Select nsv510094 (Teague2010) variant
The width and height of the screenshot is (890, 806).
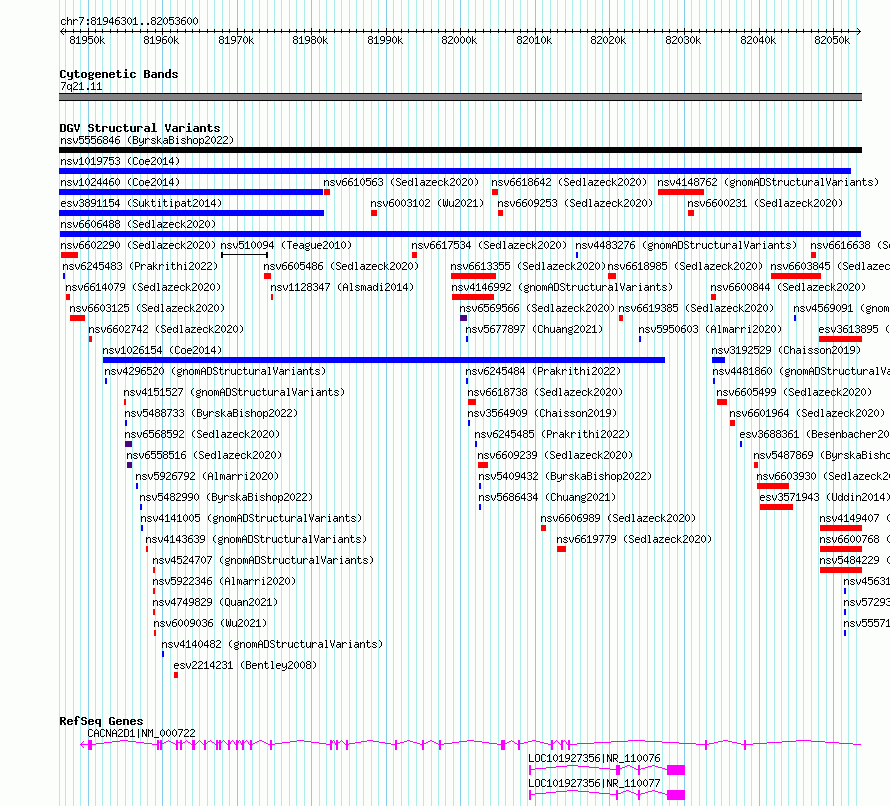click(286, 245)
